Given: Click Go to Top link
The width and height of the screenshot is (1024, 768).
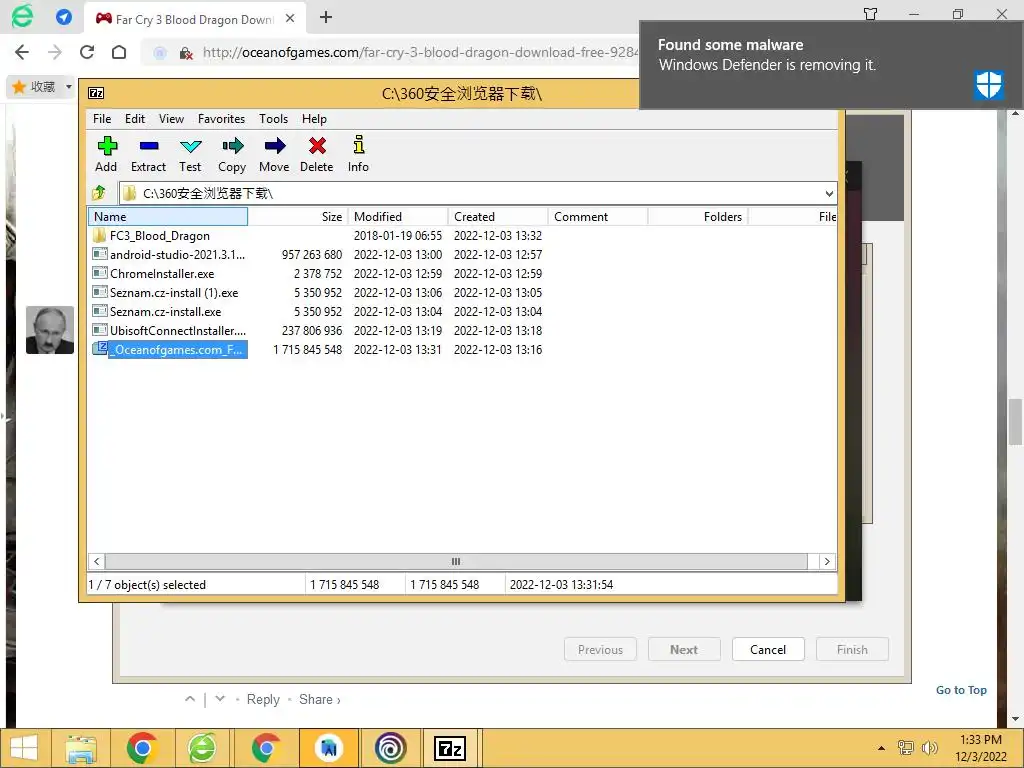Looking at the screenshot, I should click(961, 690).
